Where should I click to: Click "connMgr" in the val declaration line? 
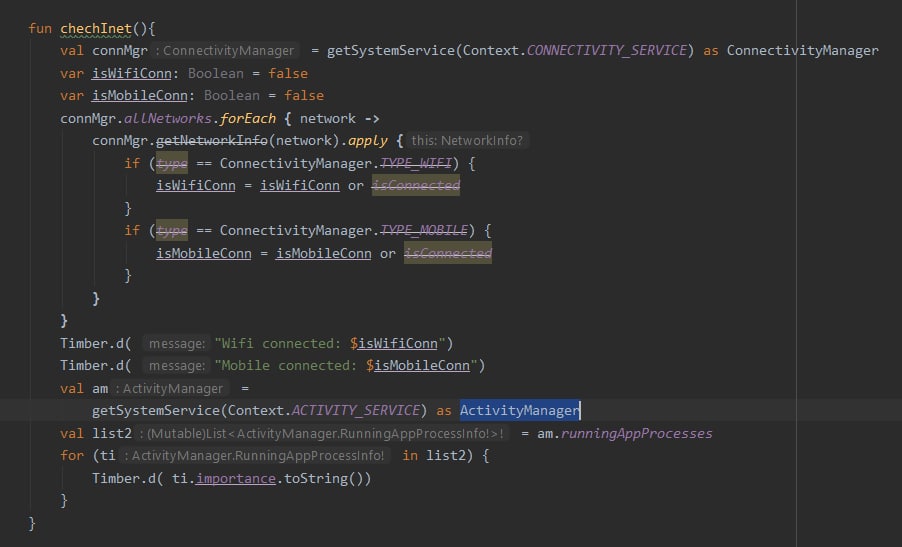[x=120, y=51]
